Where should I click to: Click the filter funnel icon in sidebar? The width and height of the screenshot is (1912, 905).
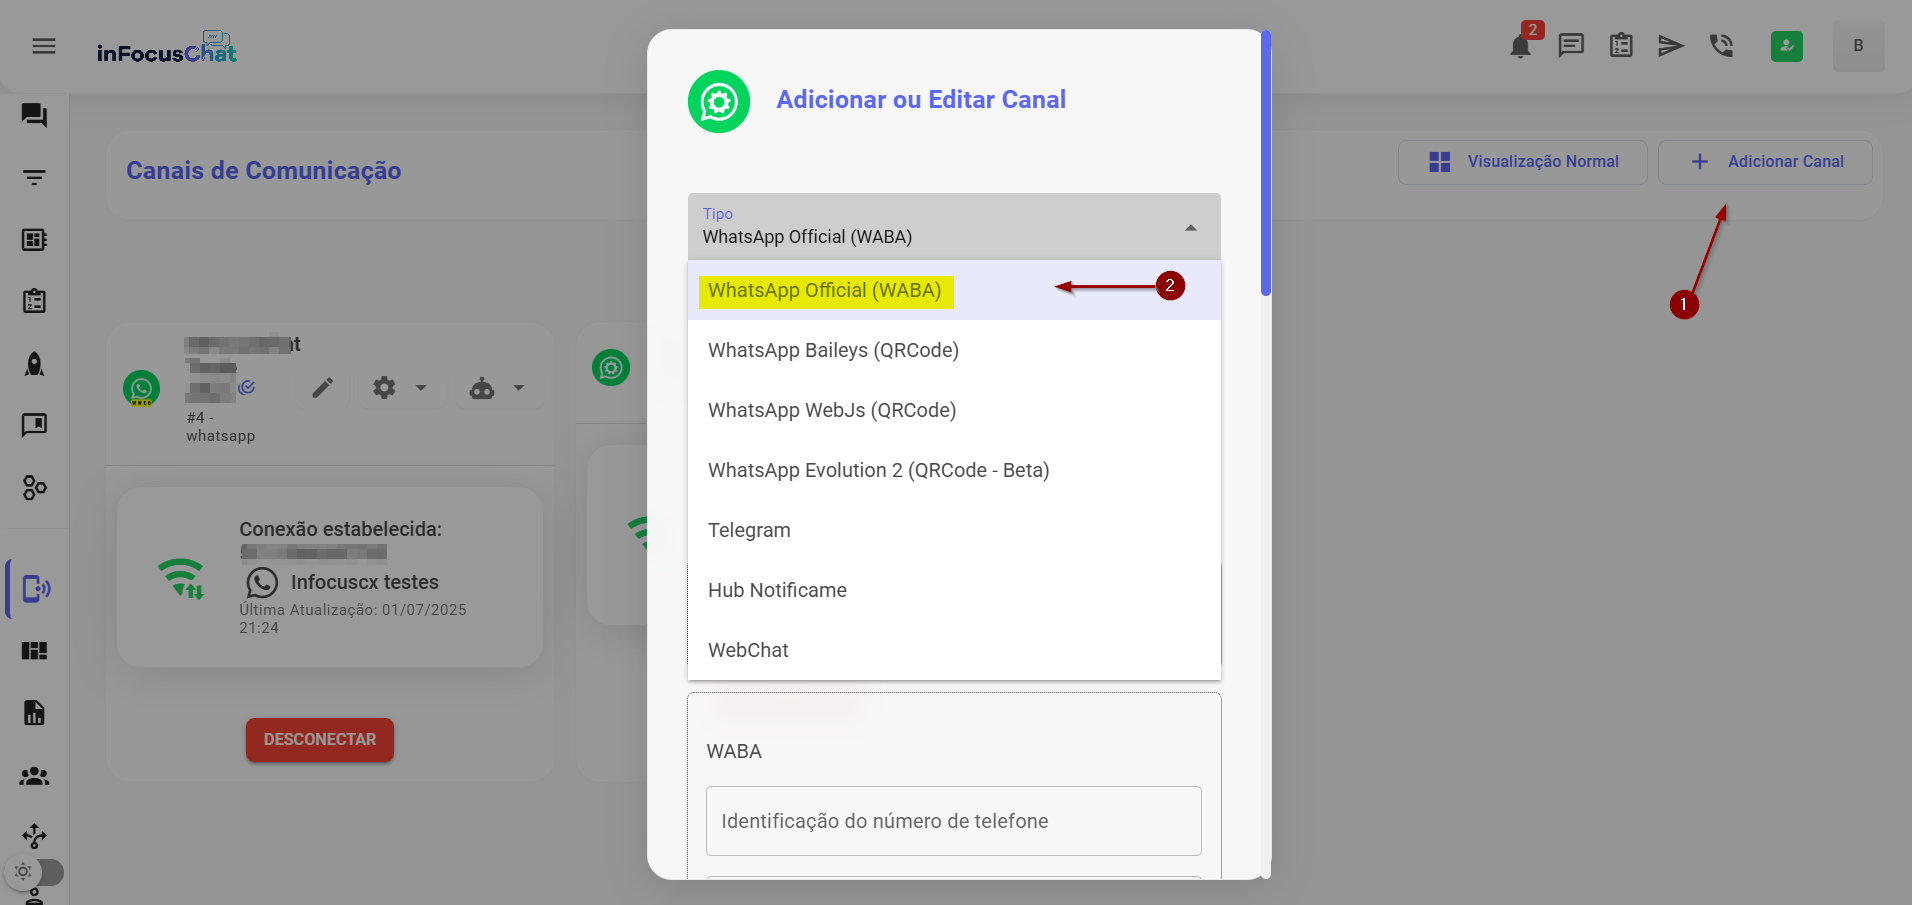coord(35,178)
